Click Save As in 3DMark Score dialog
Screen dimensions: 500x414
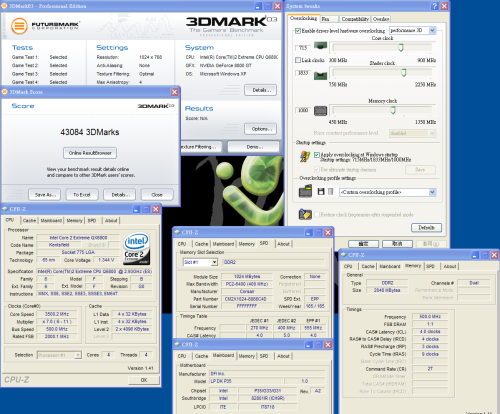click(45, 195)
